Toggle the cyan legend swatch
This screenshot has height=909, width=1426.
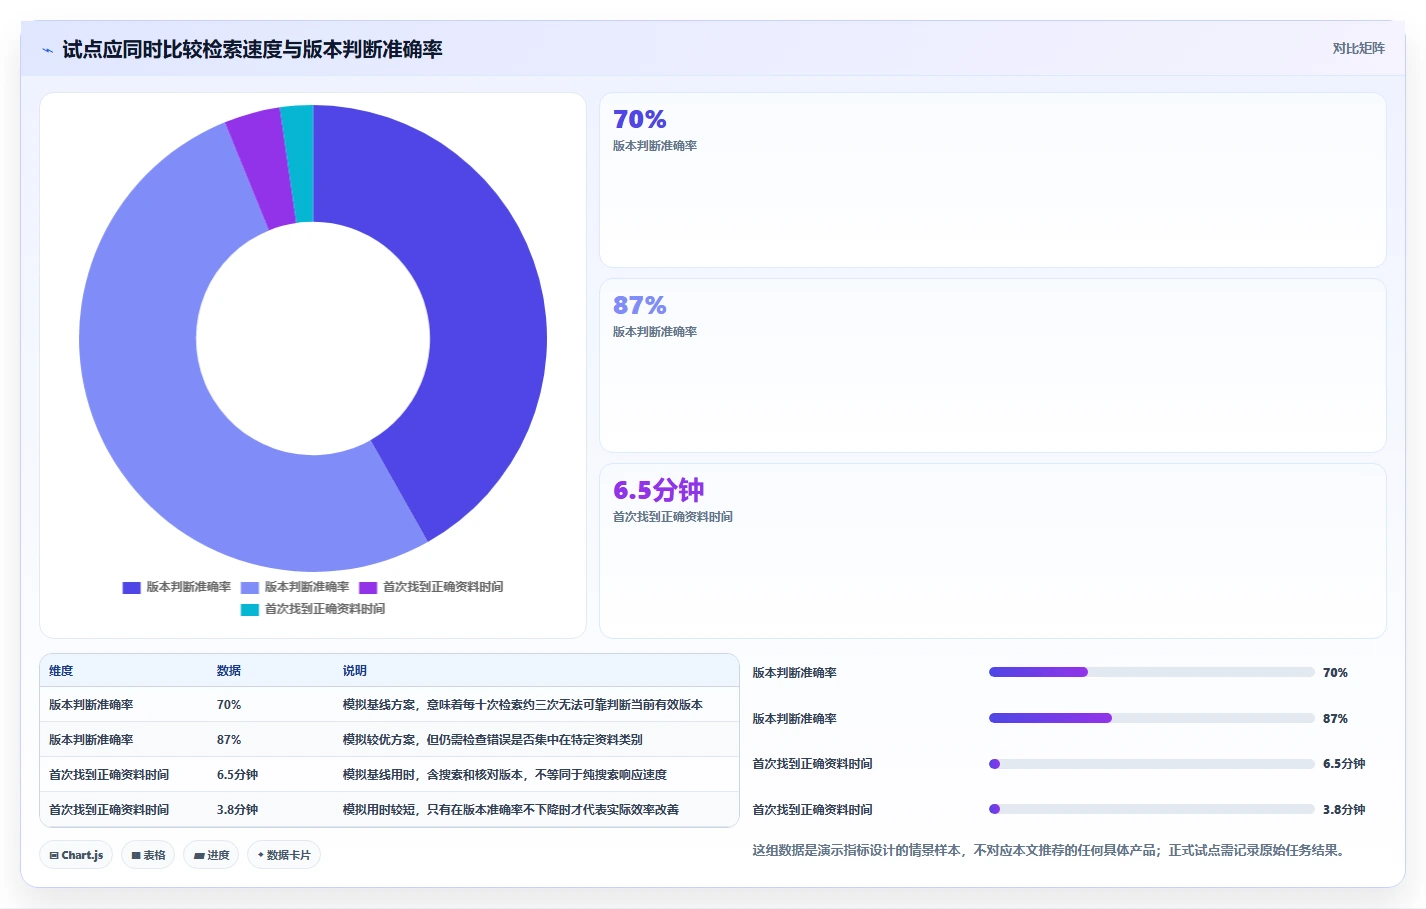point(250,610)
